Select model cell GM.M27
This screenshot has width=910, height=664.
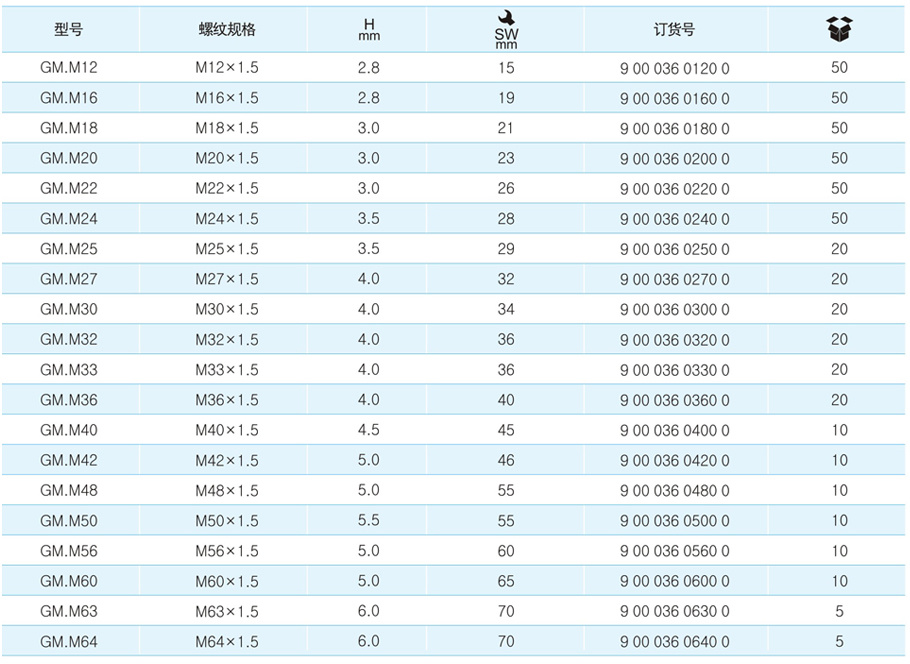tap(68, 279)
